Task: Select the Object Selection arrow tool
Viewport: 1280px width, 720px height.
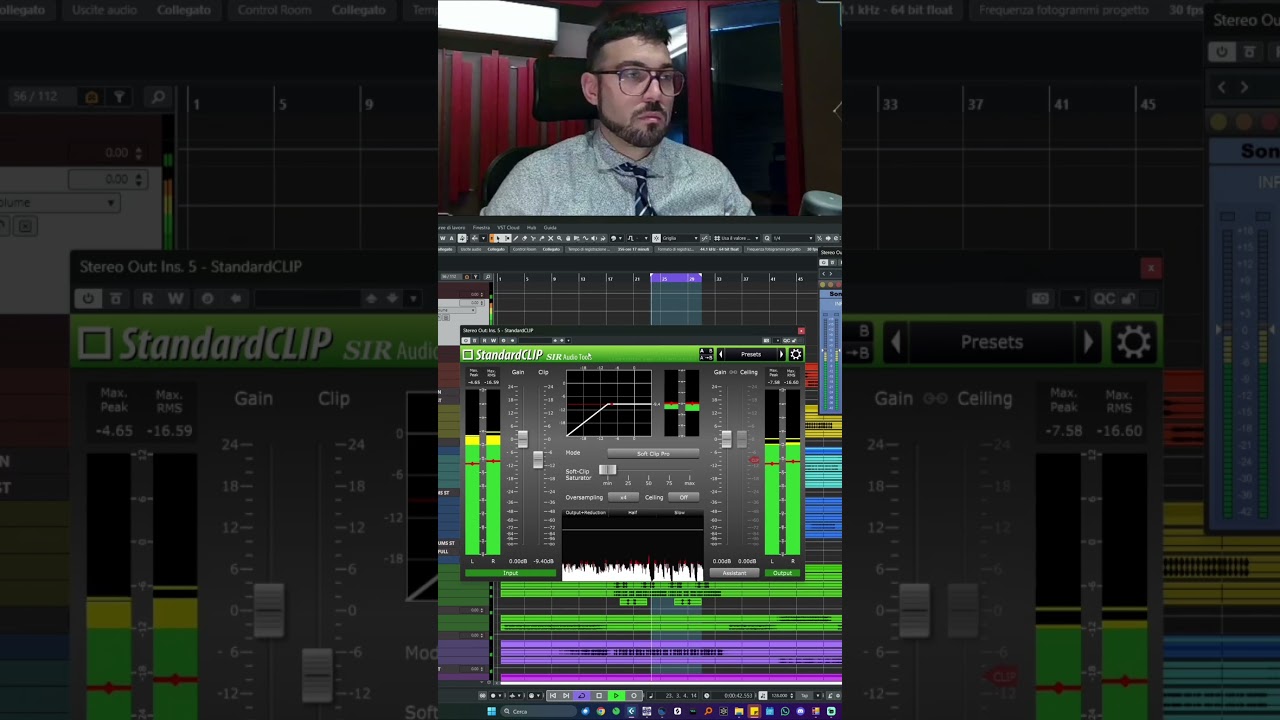Action: 499,238
